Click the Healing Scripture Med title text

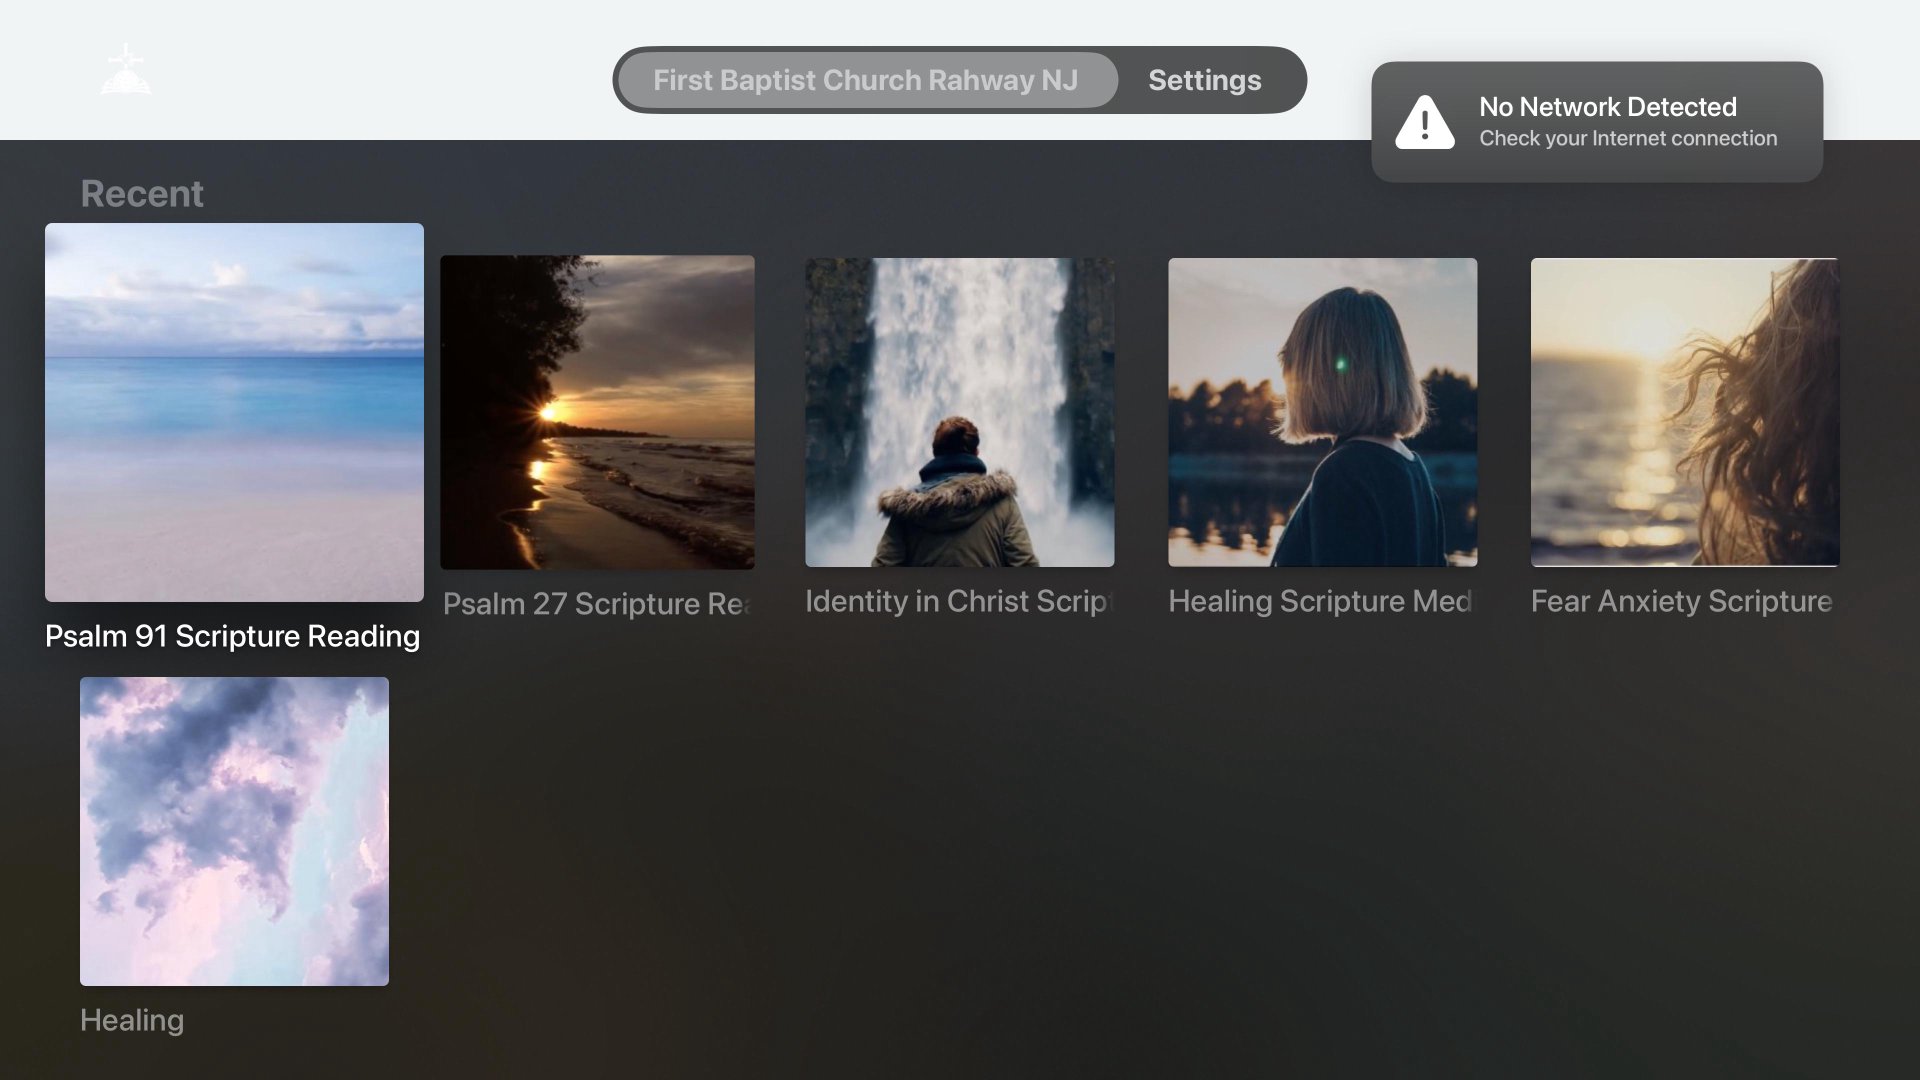(1320, 601)
